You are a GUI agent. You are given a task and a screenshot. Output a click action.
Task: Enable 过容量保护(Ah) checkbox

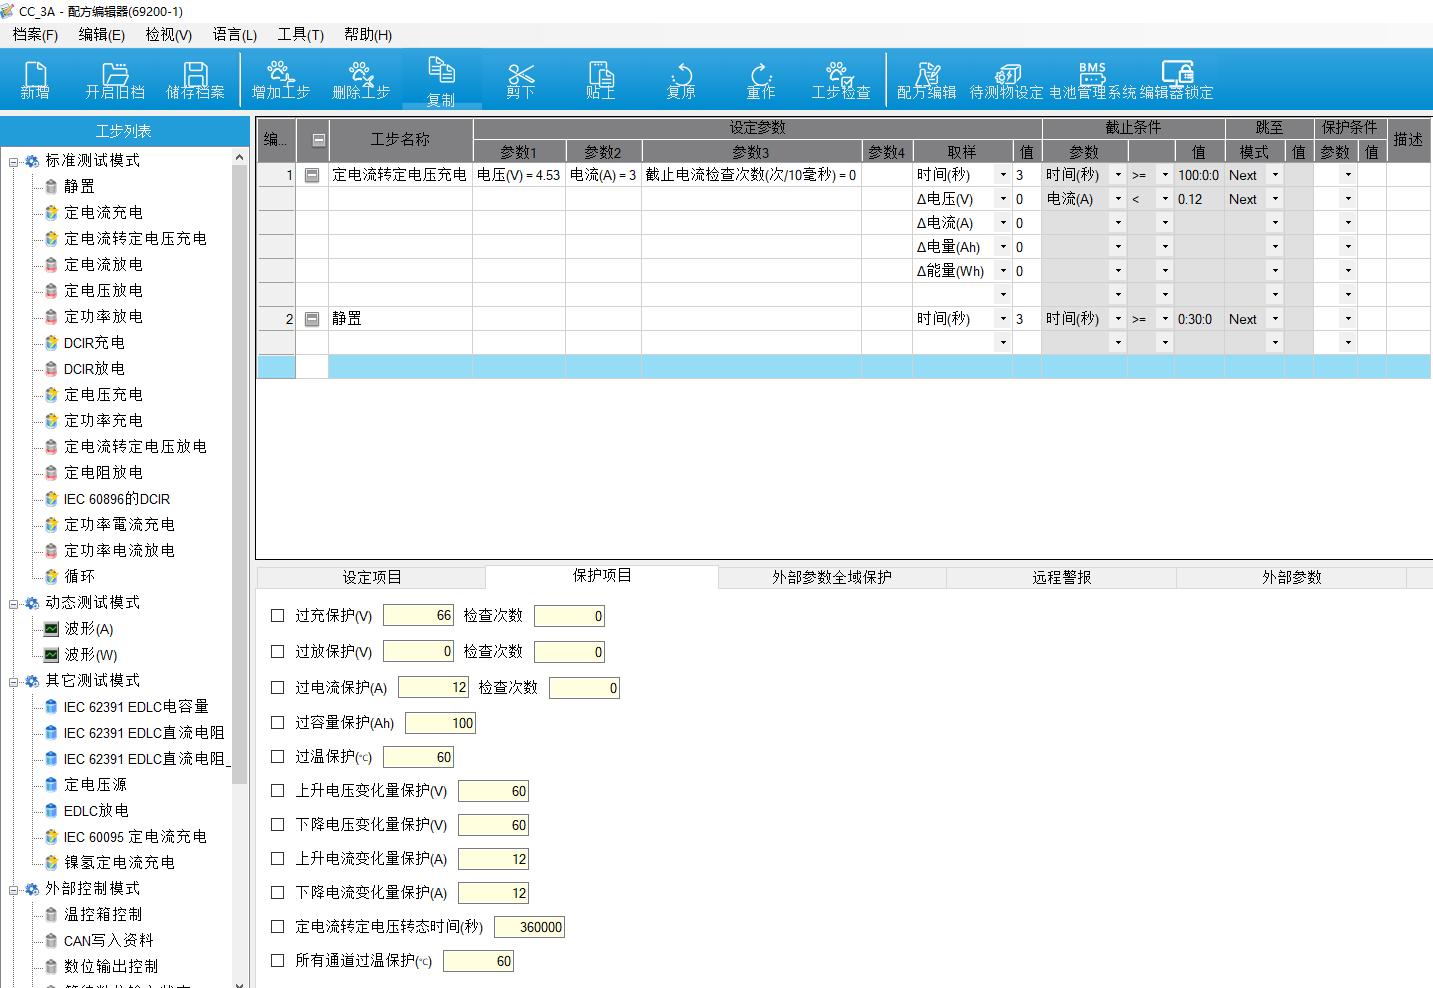(278, 722)
